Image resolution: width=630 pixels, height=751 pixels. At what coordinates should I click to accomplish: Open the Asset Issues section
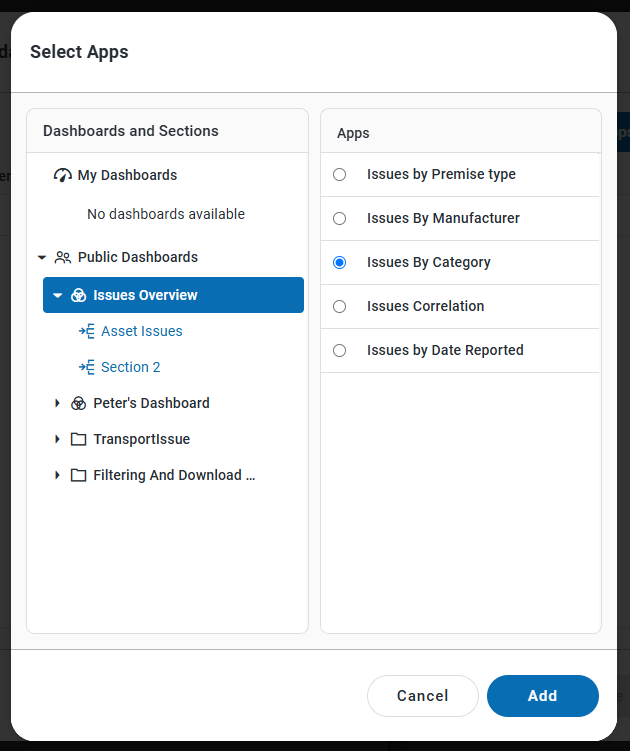click(141, 331)
